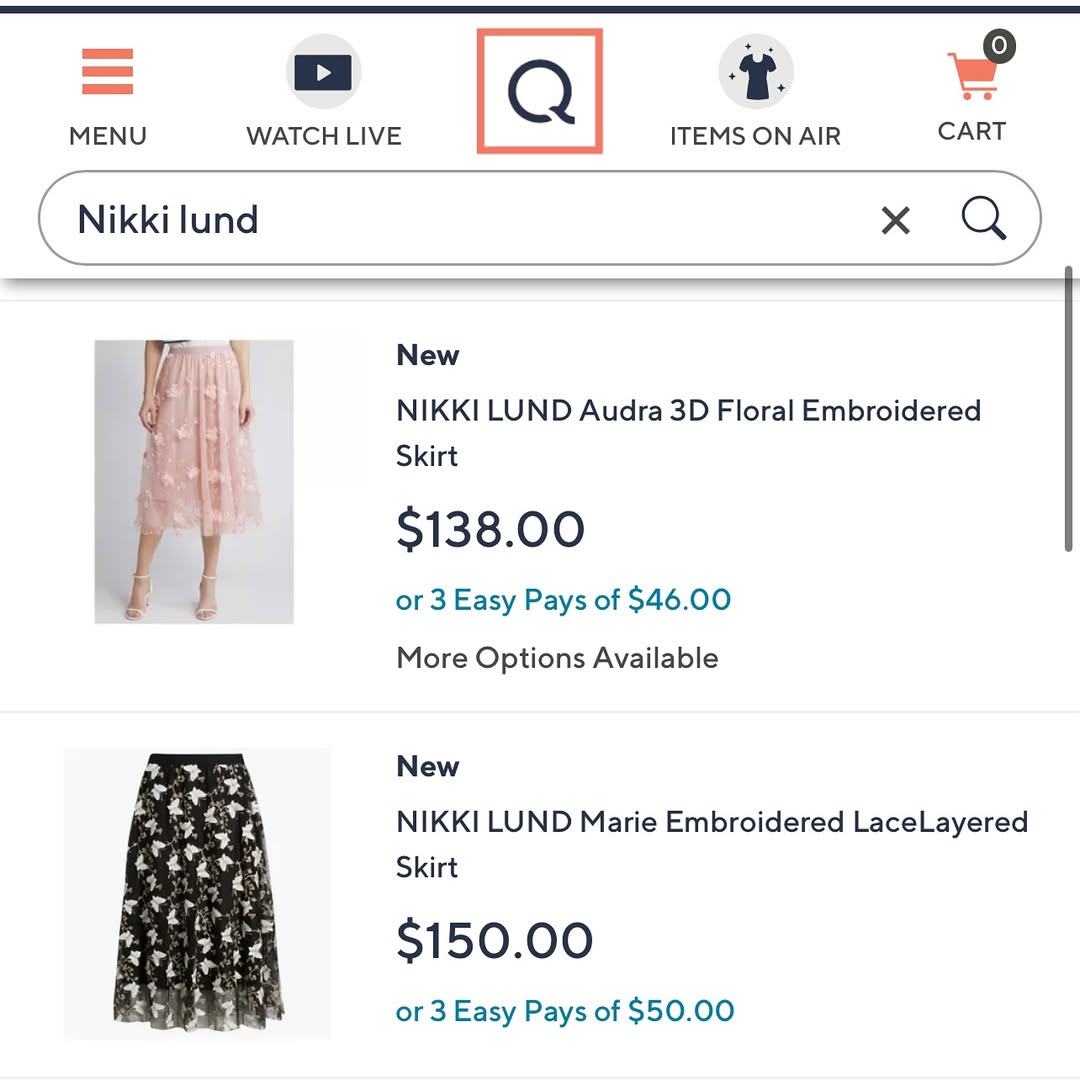Clear search text with the X icon
Screen dimensions: 1080x1080
[x=895, y=220]
